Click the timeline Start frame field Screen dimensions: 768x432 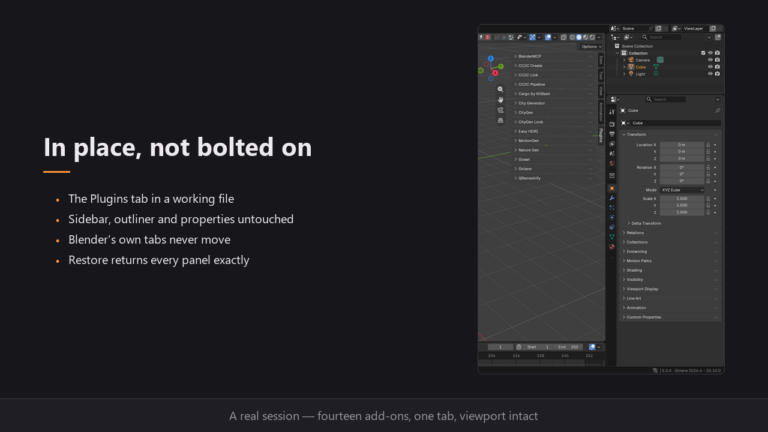pos(539,347)
